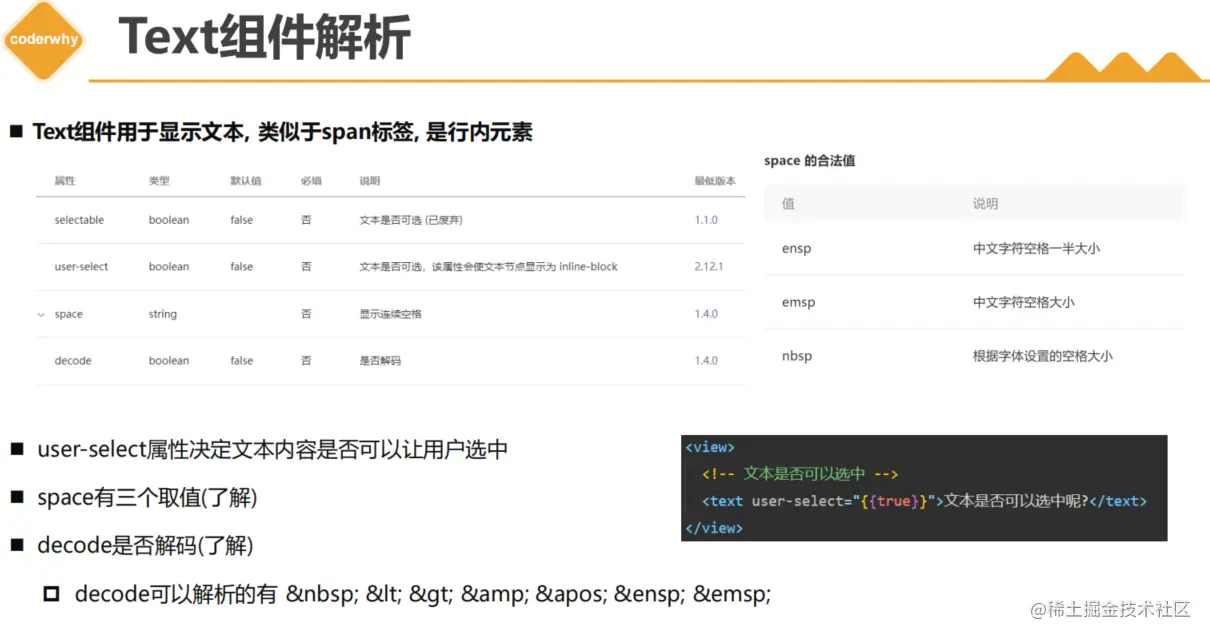
Task: Click boolean type in the selectable row
Action: tap(169, 220)
